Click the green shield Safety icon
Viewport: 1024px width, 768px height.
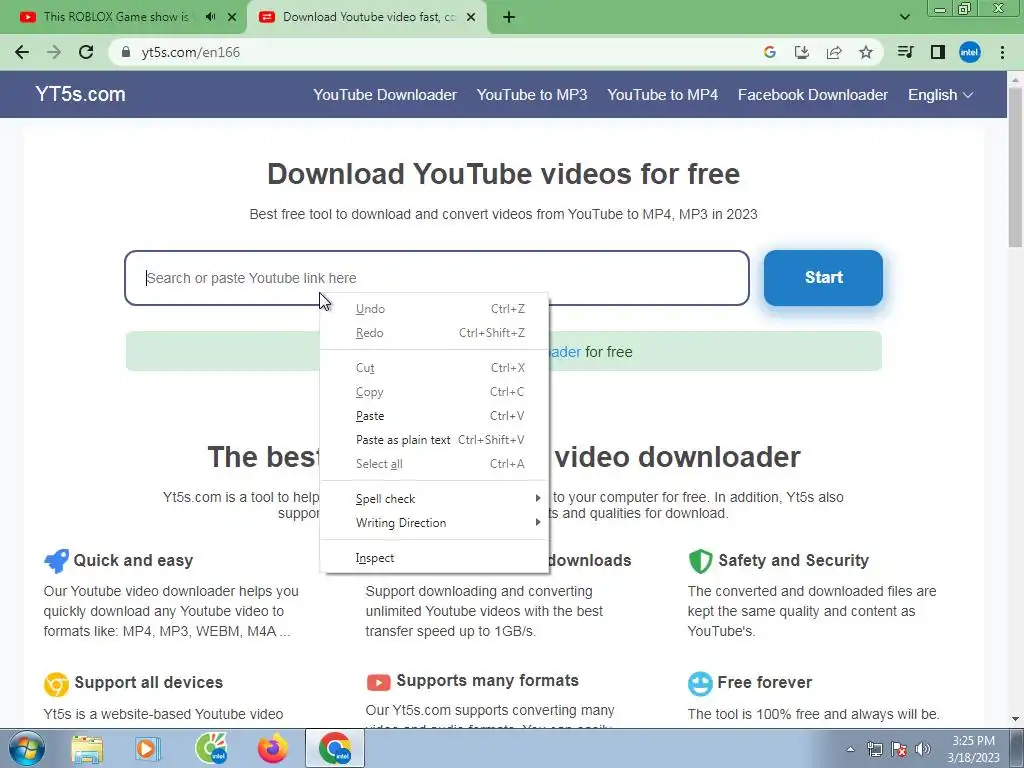(700, 561)
